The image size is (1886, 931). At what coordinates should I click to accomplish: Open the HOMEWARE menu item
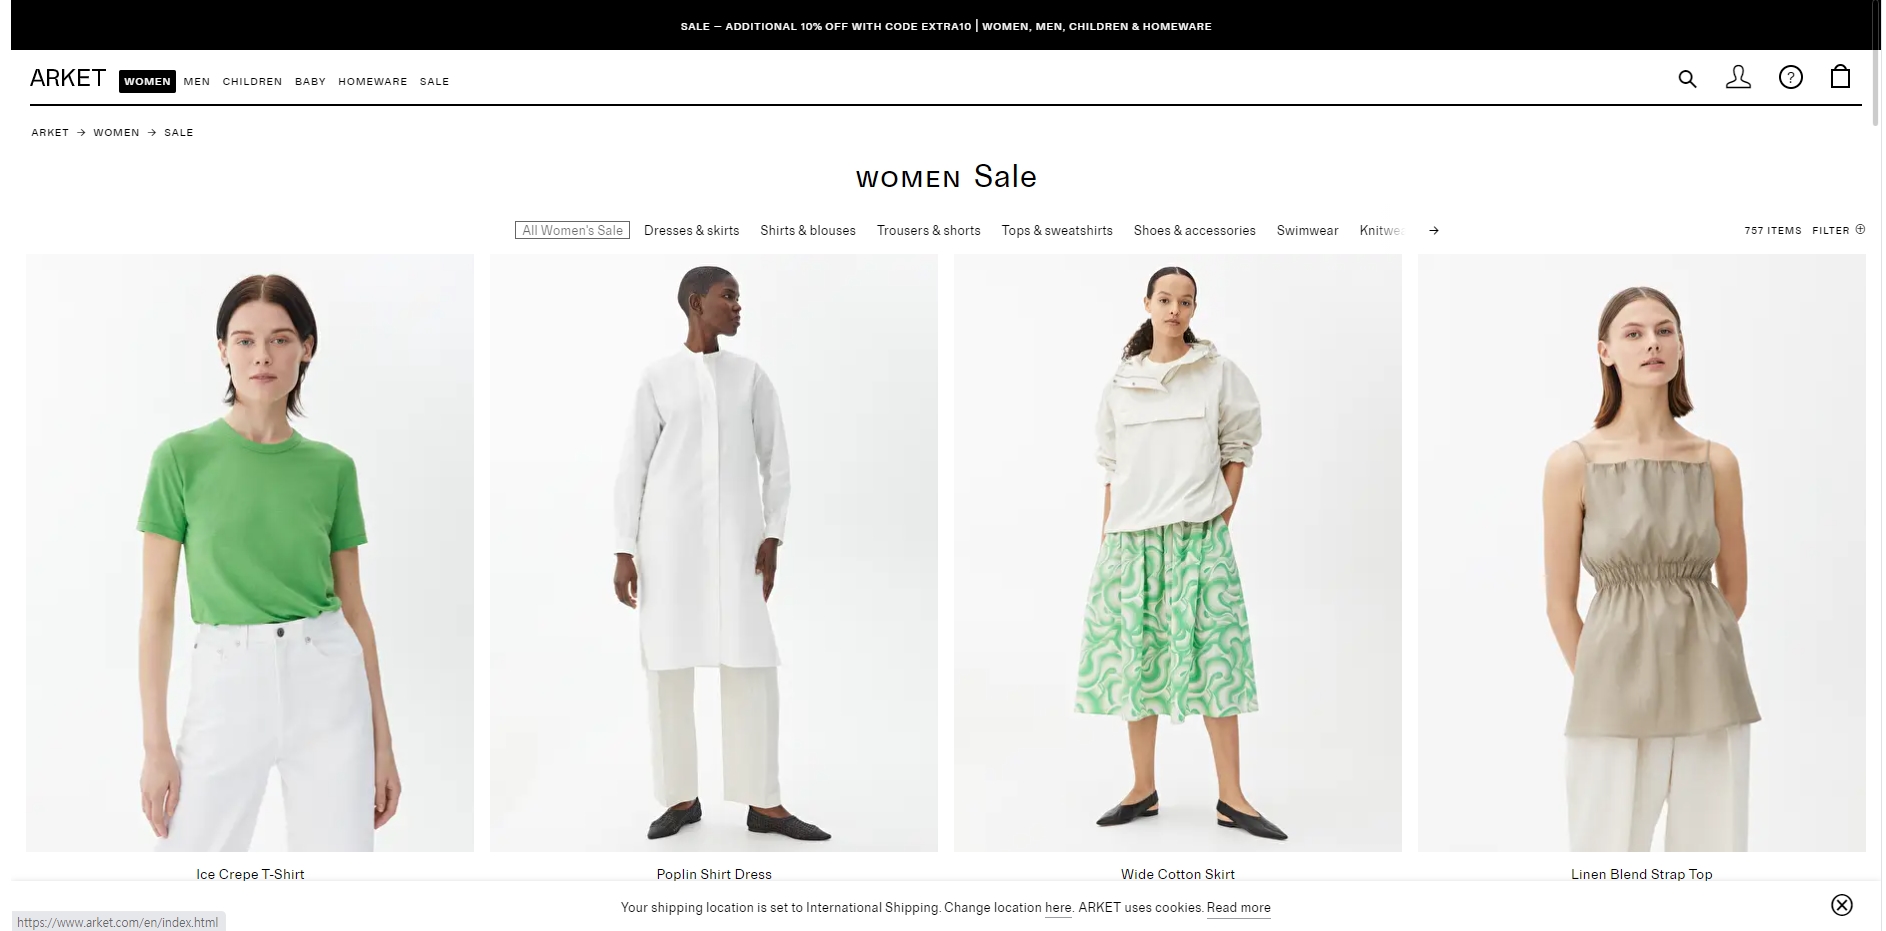[x=372, y=81]
